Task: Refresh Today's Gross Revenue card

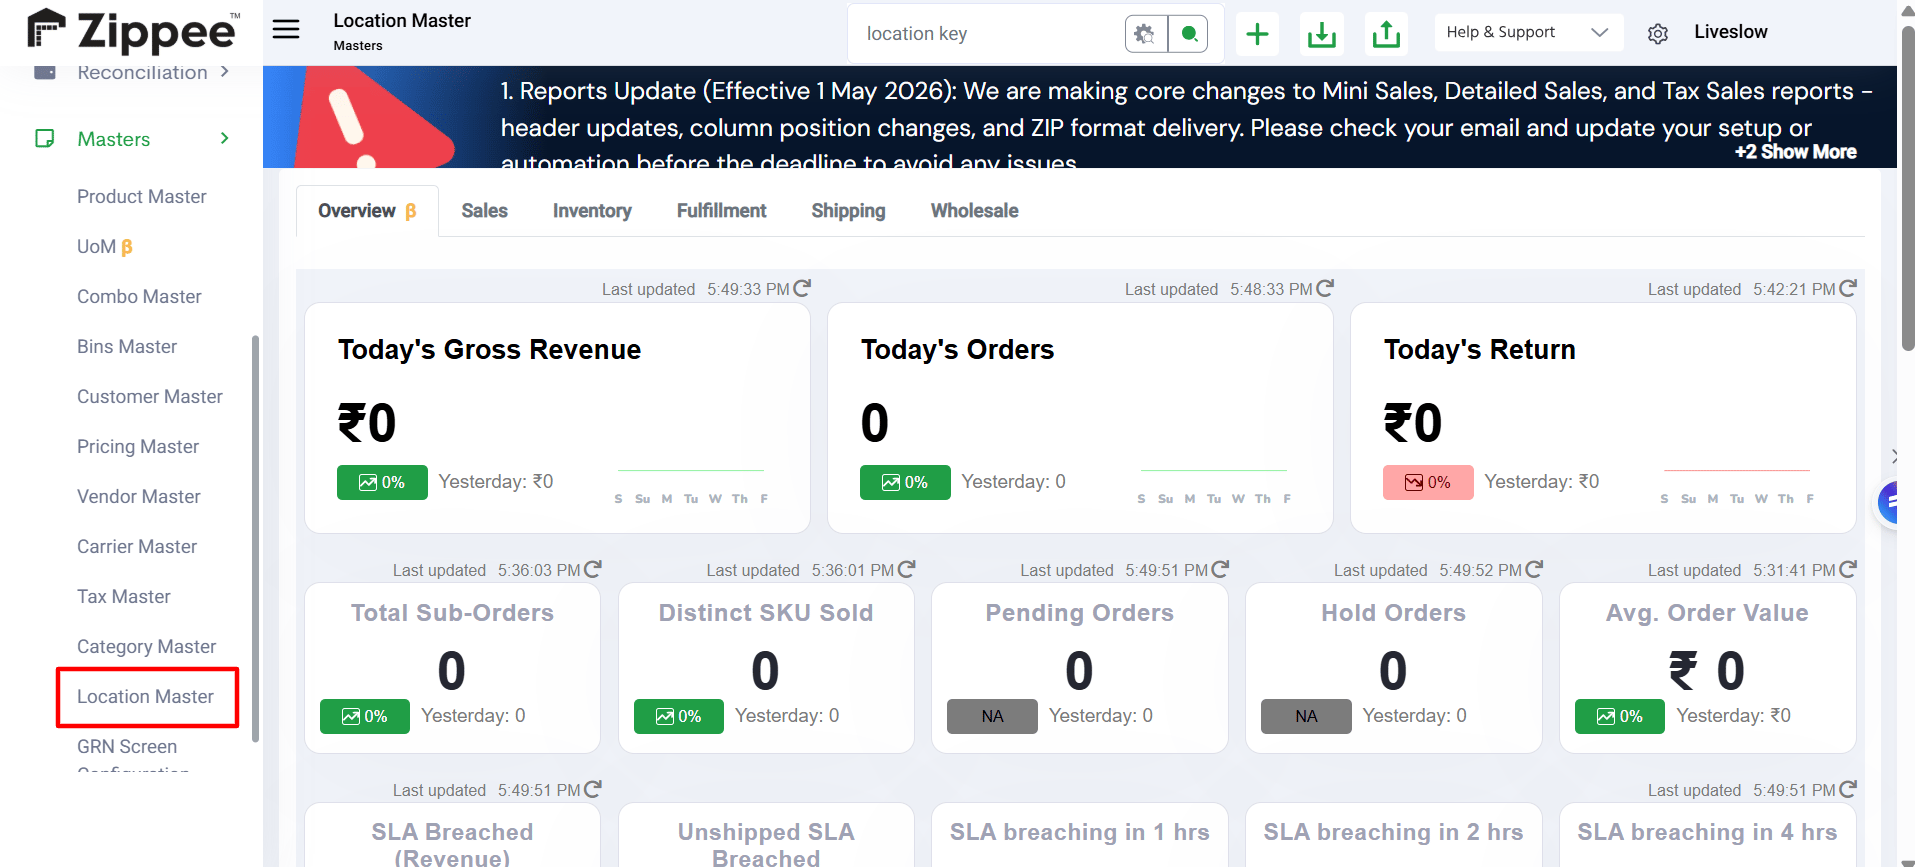Action: tap(802, 288)
